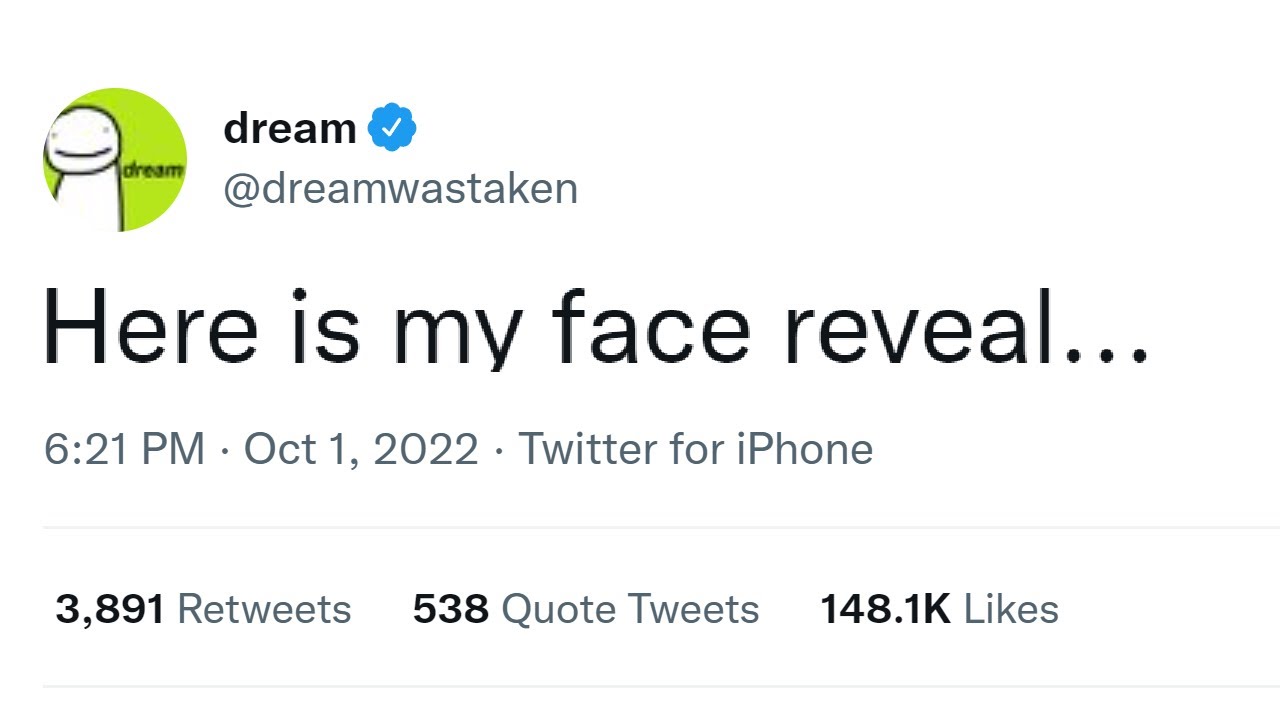Screen dimensions: 1280x720
Task: Open the 538 Quote Tweets
Action: [x=585, y=608]
